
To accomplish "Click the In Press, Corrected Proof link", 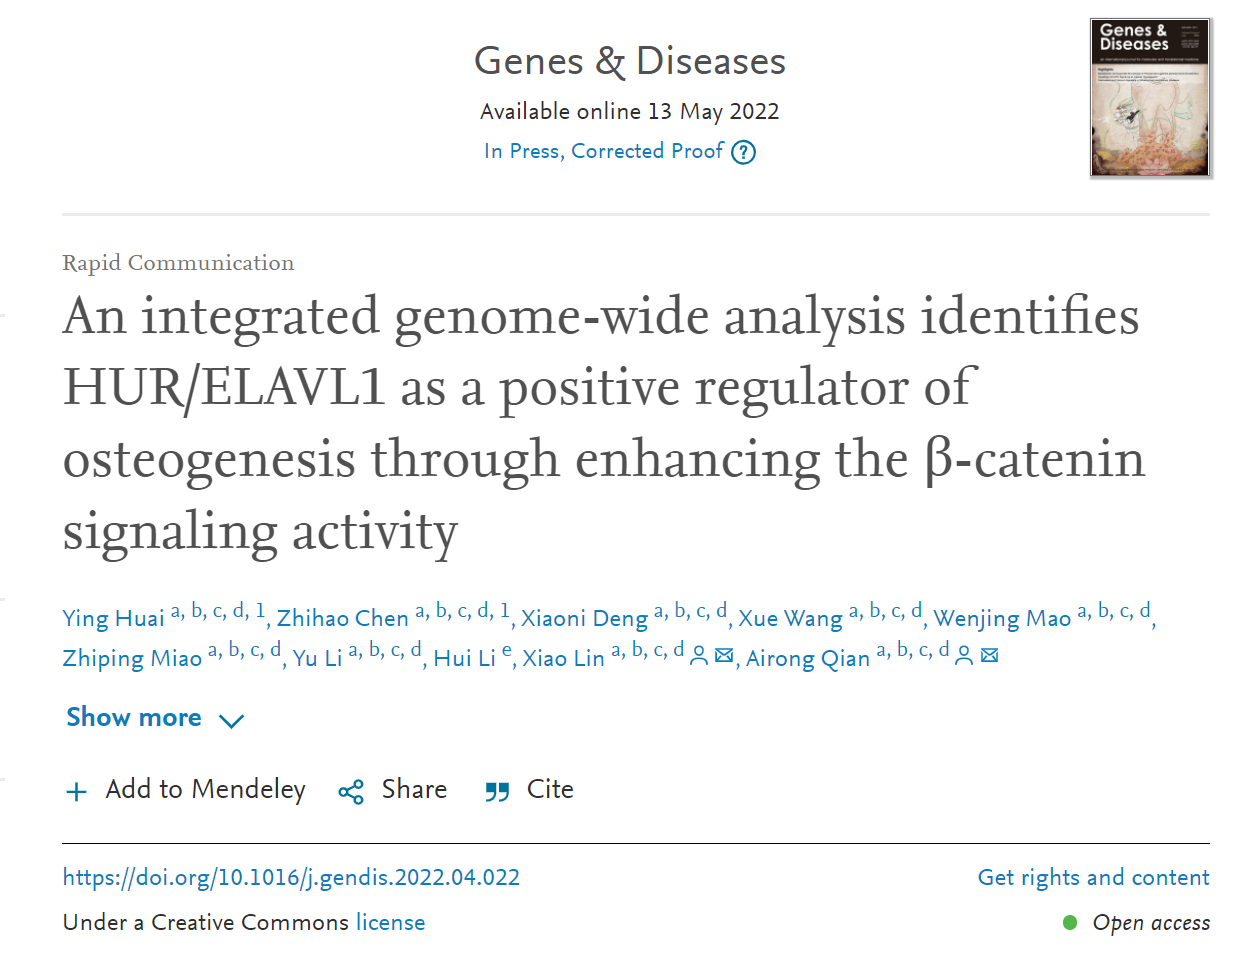I will coord(604,151).
